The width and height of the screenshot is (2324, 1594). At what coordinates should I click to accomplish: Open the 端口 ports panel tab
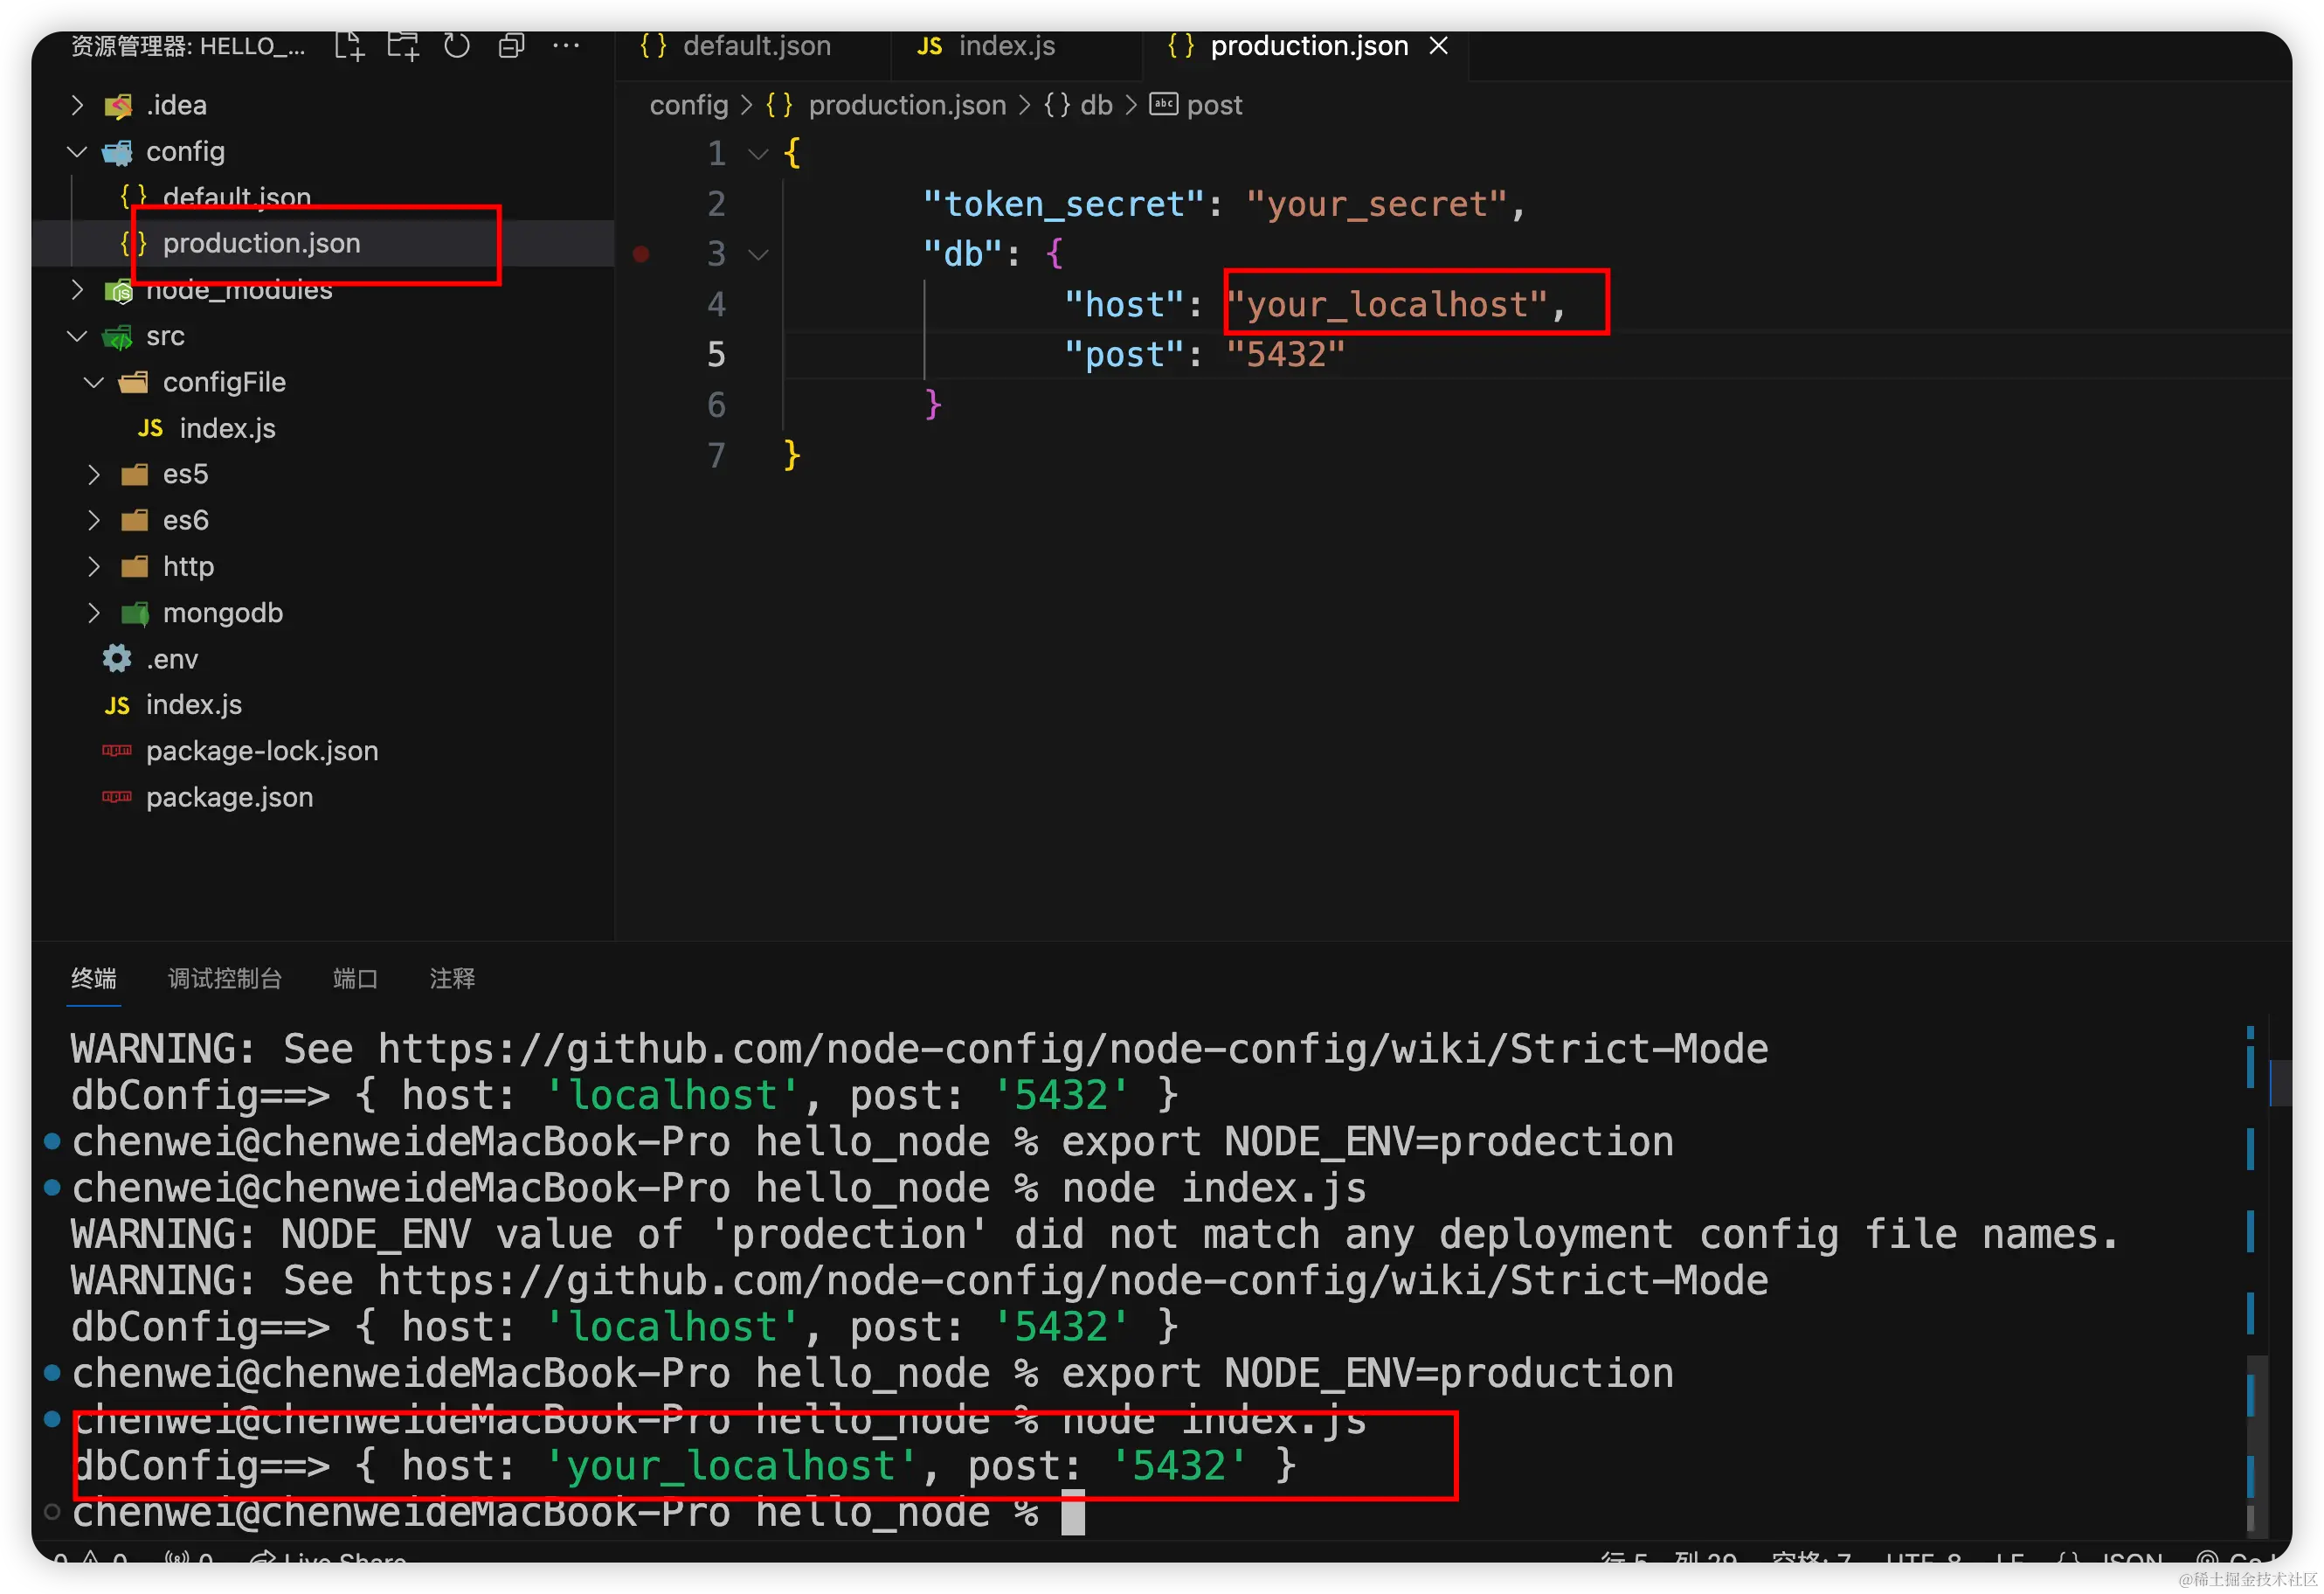pyautogui.click(x=355, y=978)
